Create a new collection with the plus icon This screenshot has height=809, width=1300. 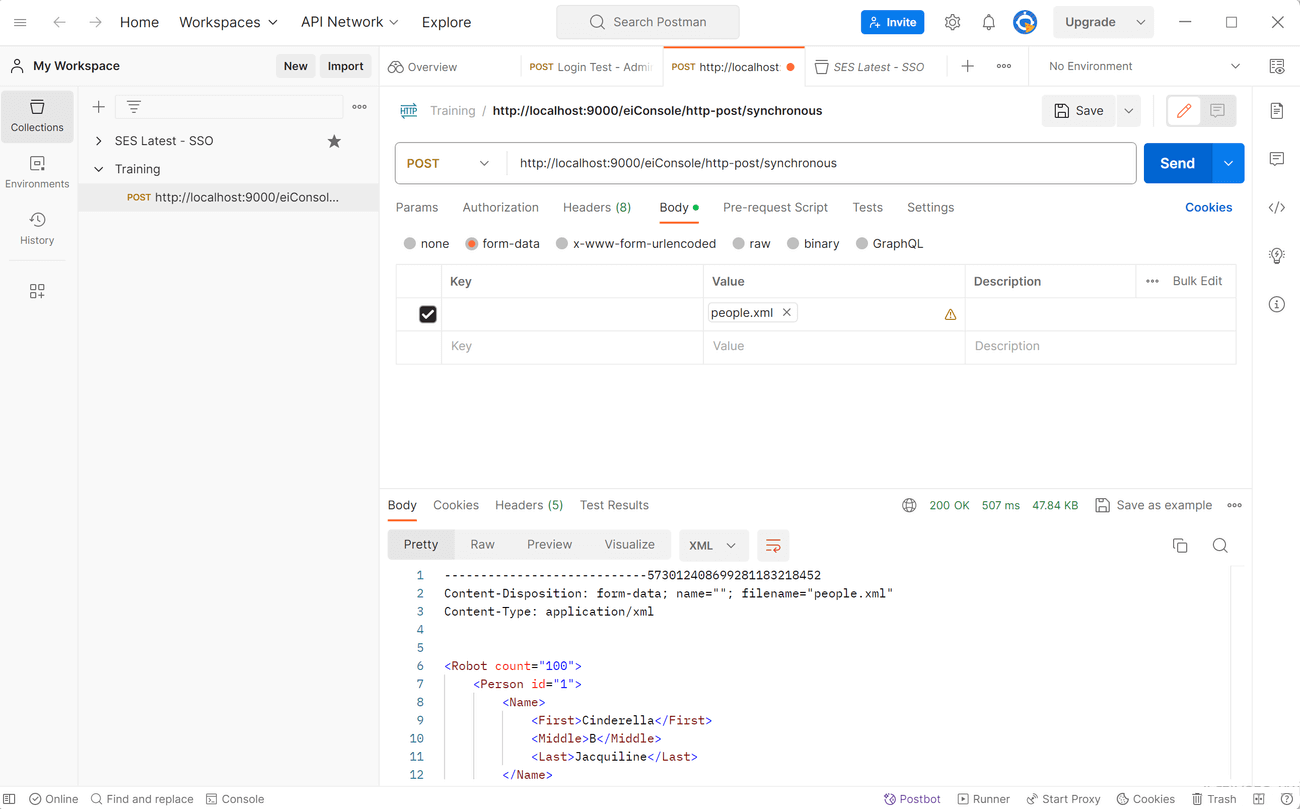[98, 107]
